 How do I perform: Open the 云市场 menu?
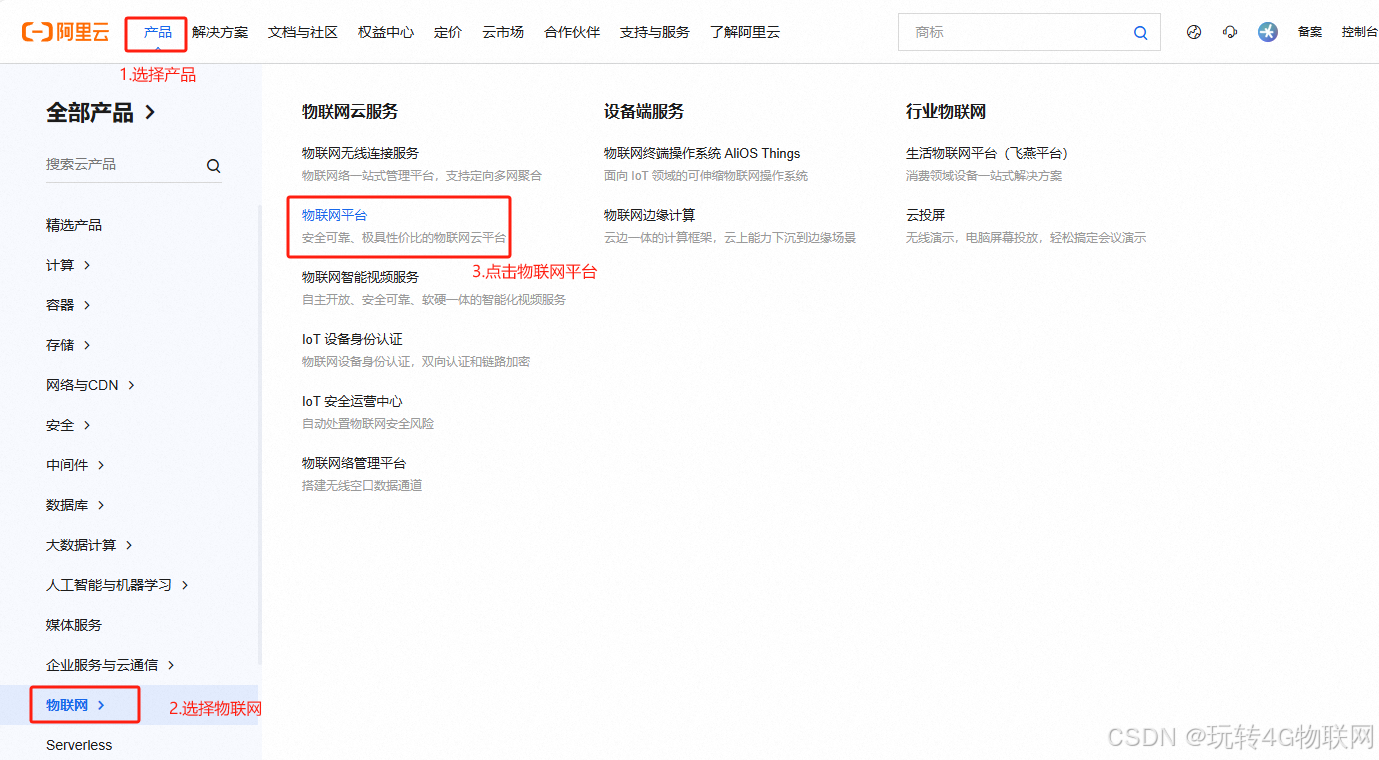tap(503, 32)
